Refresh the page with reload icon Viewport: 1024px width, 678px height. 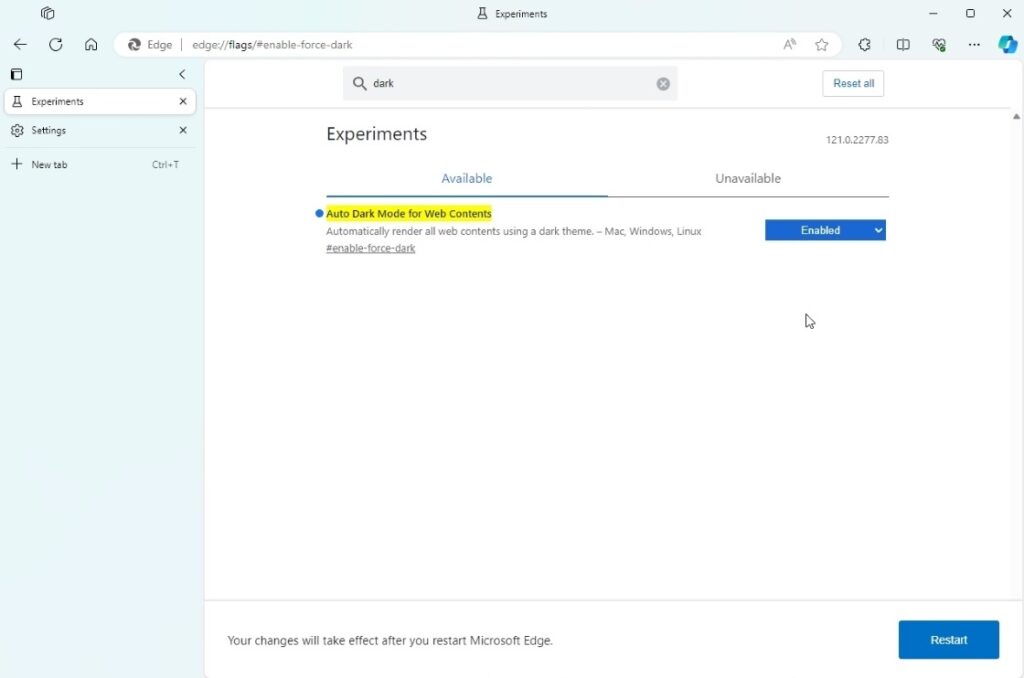[56, 44]
